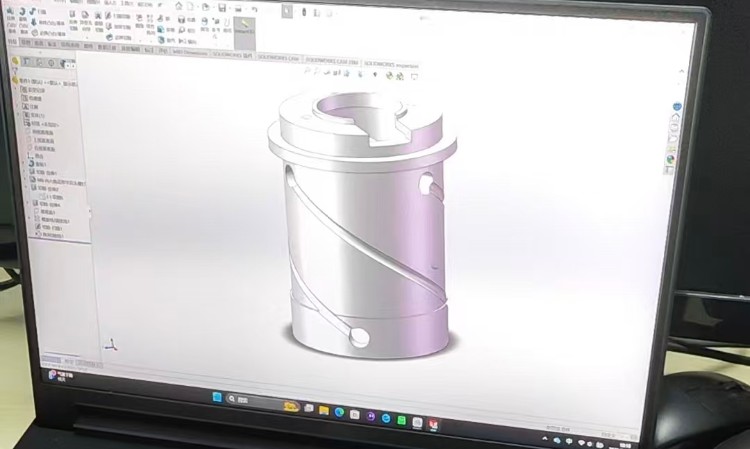Select the Origin item in feature tree
750x449 pixels.
coord(36,156)
